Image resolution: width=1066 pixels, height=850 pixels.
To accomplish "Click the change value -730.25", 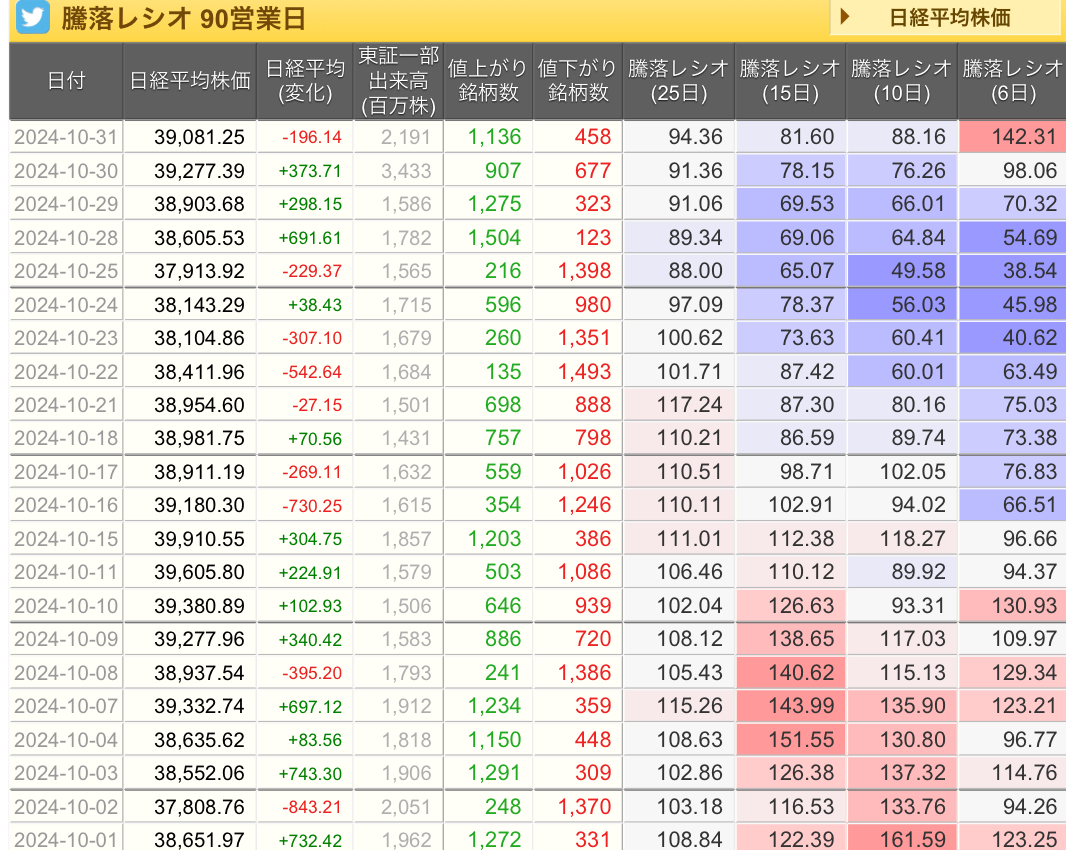I will (x=312, y=506).
